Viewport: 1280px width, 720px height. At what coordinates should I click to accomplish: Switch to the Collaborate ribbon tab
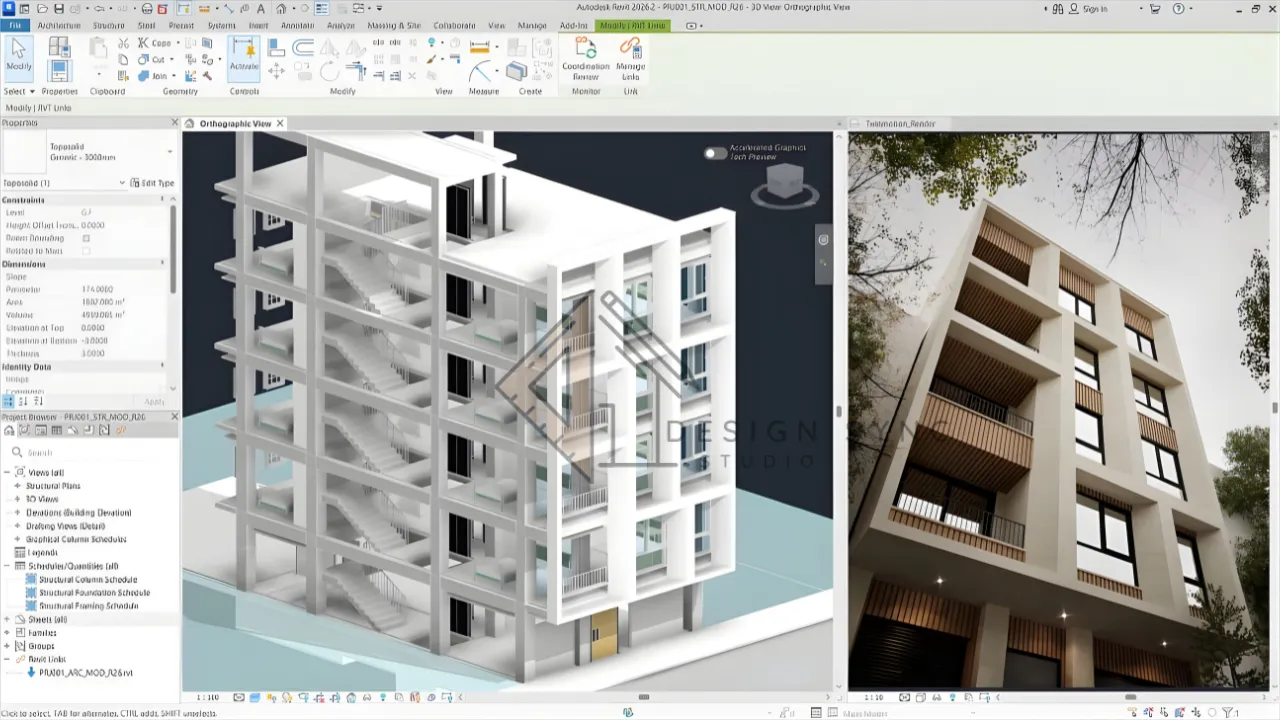click(x=455, y=25)
